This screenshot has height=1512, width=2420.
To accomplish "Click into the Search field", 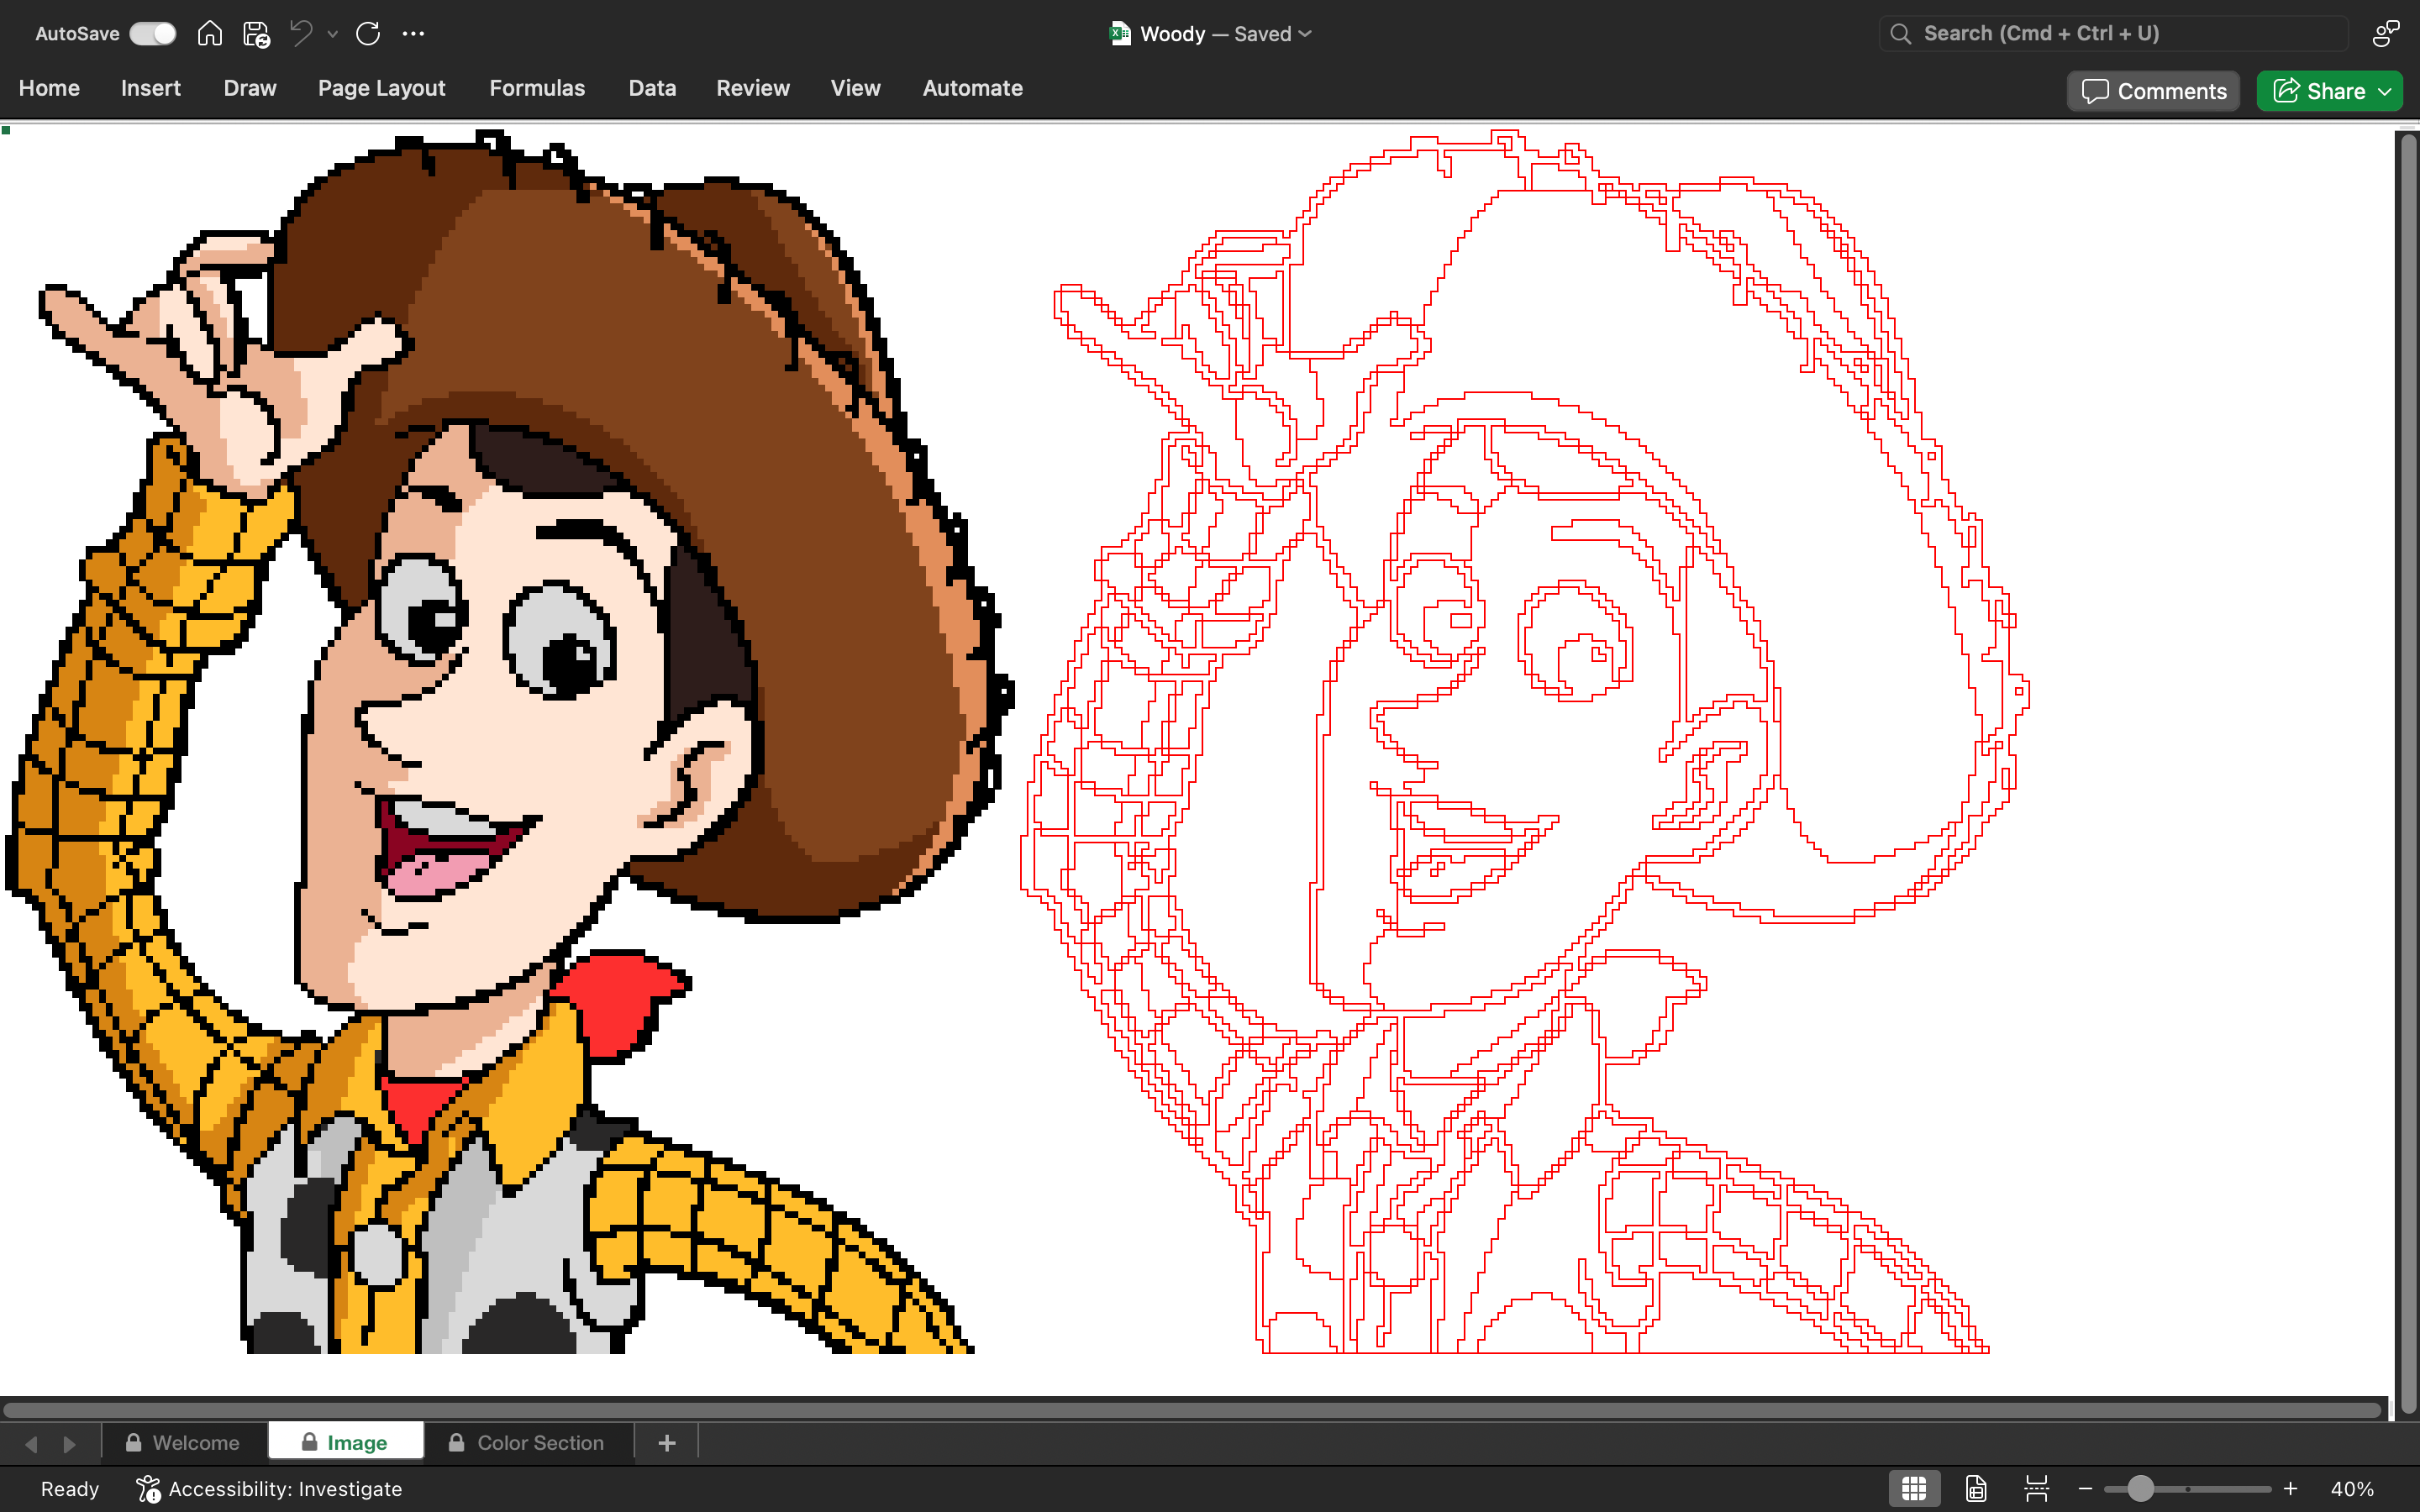I will pyautogui.click(x=2114, y=33).
